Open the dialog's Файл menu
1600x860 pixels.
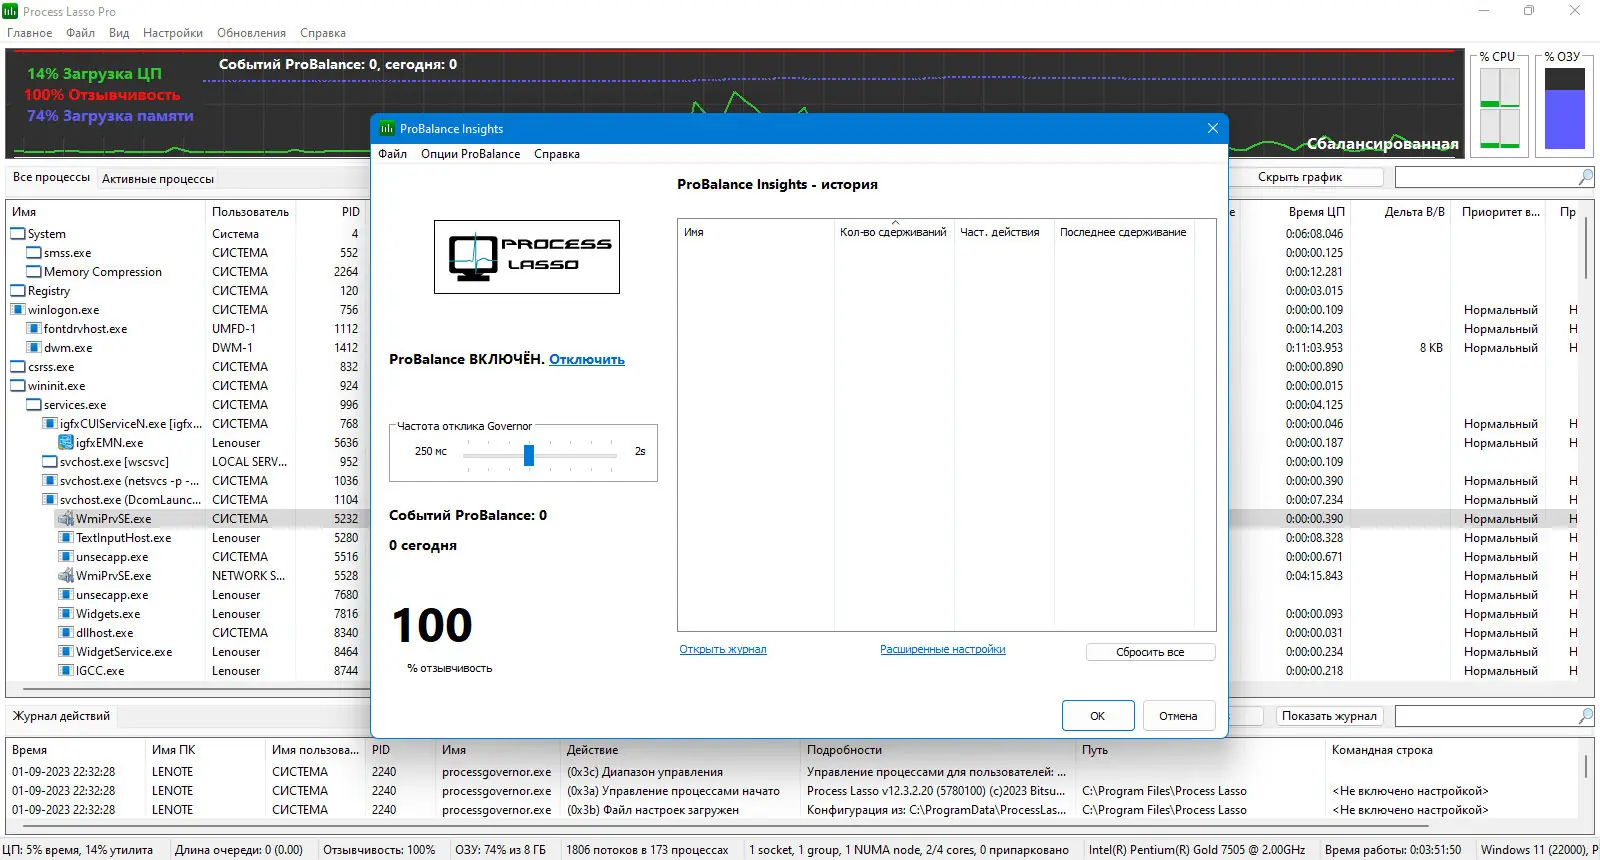click(392, 154)
